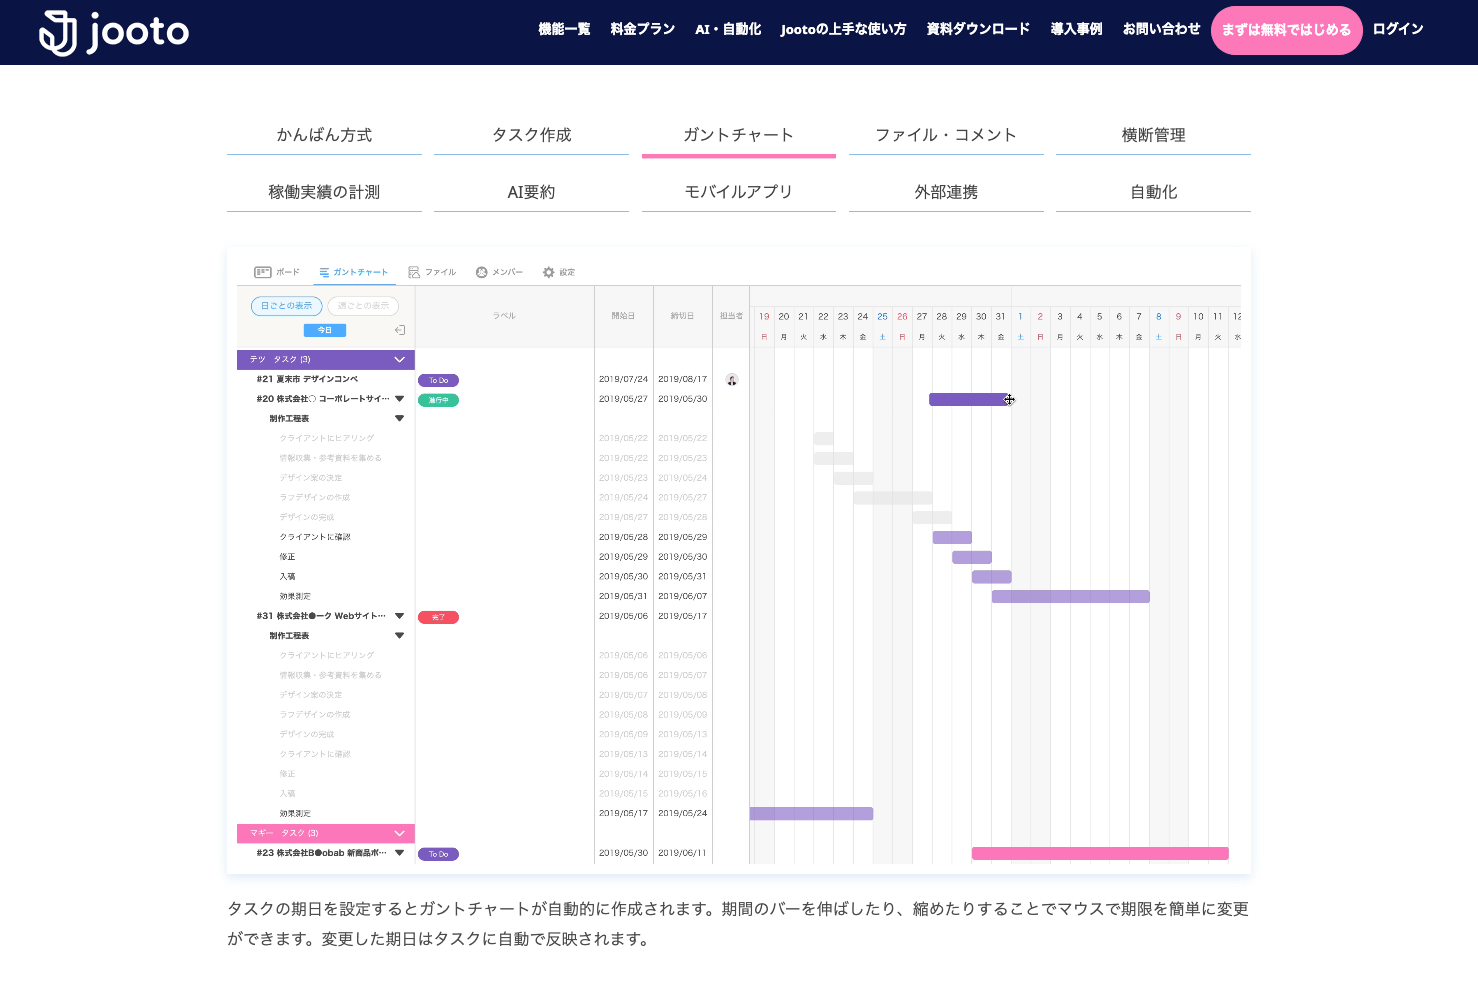This screenshot has height=986, width=1478.
Task: Open 資料ダウンロード in the top navigation
Action: tap(978, 29)
